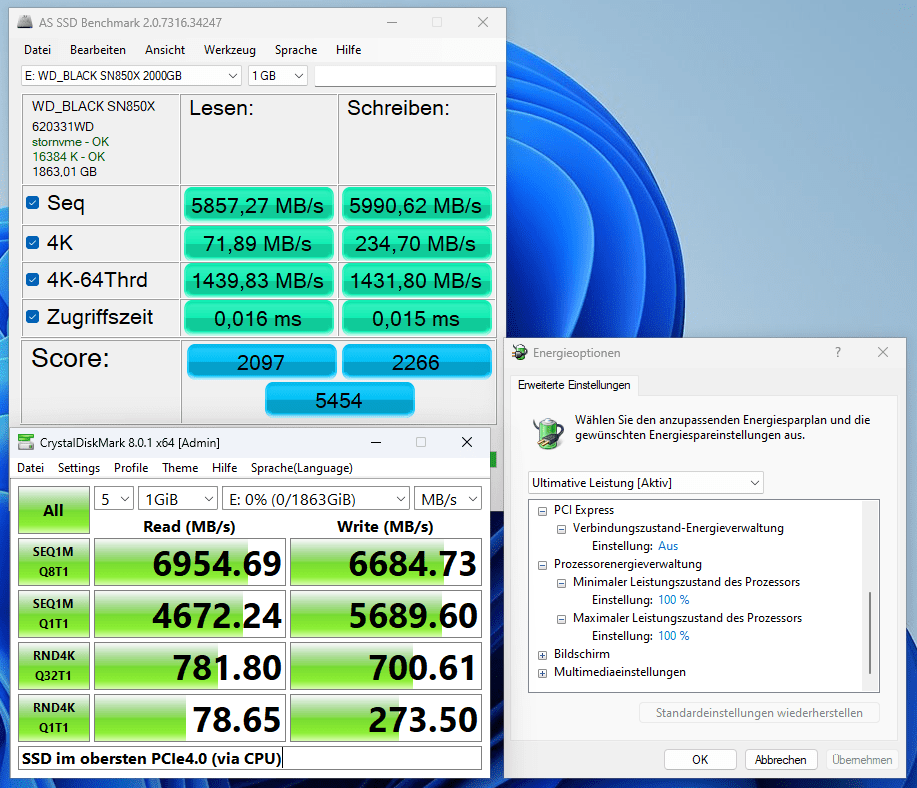
Task: Collapse Maximaler Leistungszustand des Prozessors
Action: point(561,619)
